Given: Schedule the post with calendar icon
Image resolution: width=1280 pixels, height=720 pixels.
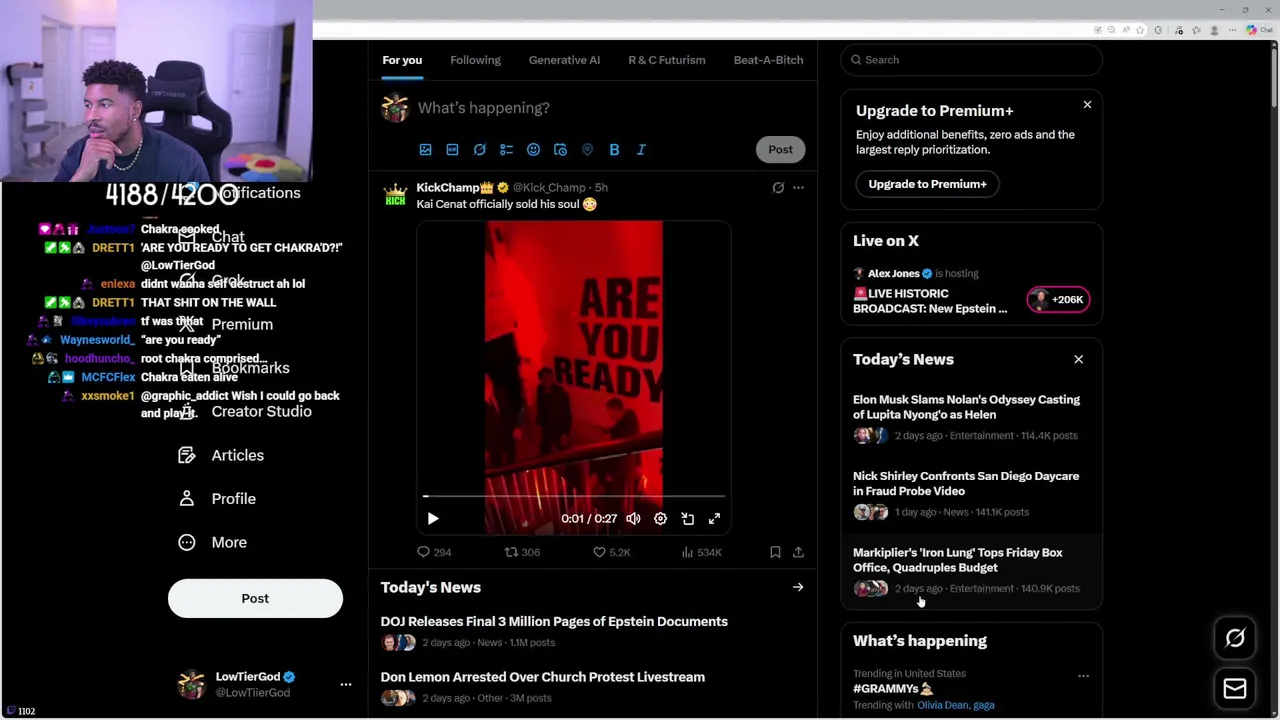Looking at the screenshot, I should (x=560, y=150).
